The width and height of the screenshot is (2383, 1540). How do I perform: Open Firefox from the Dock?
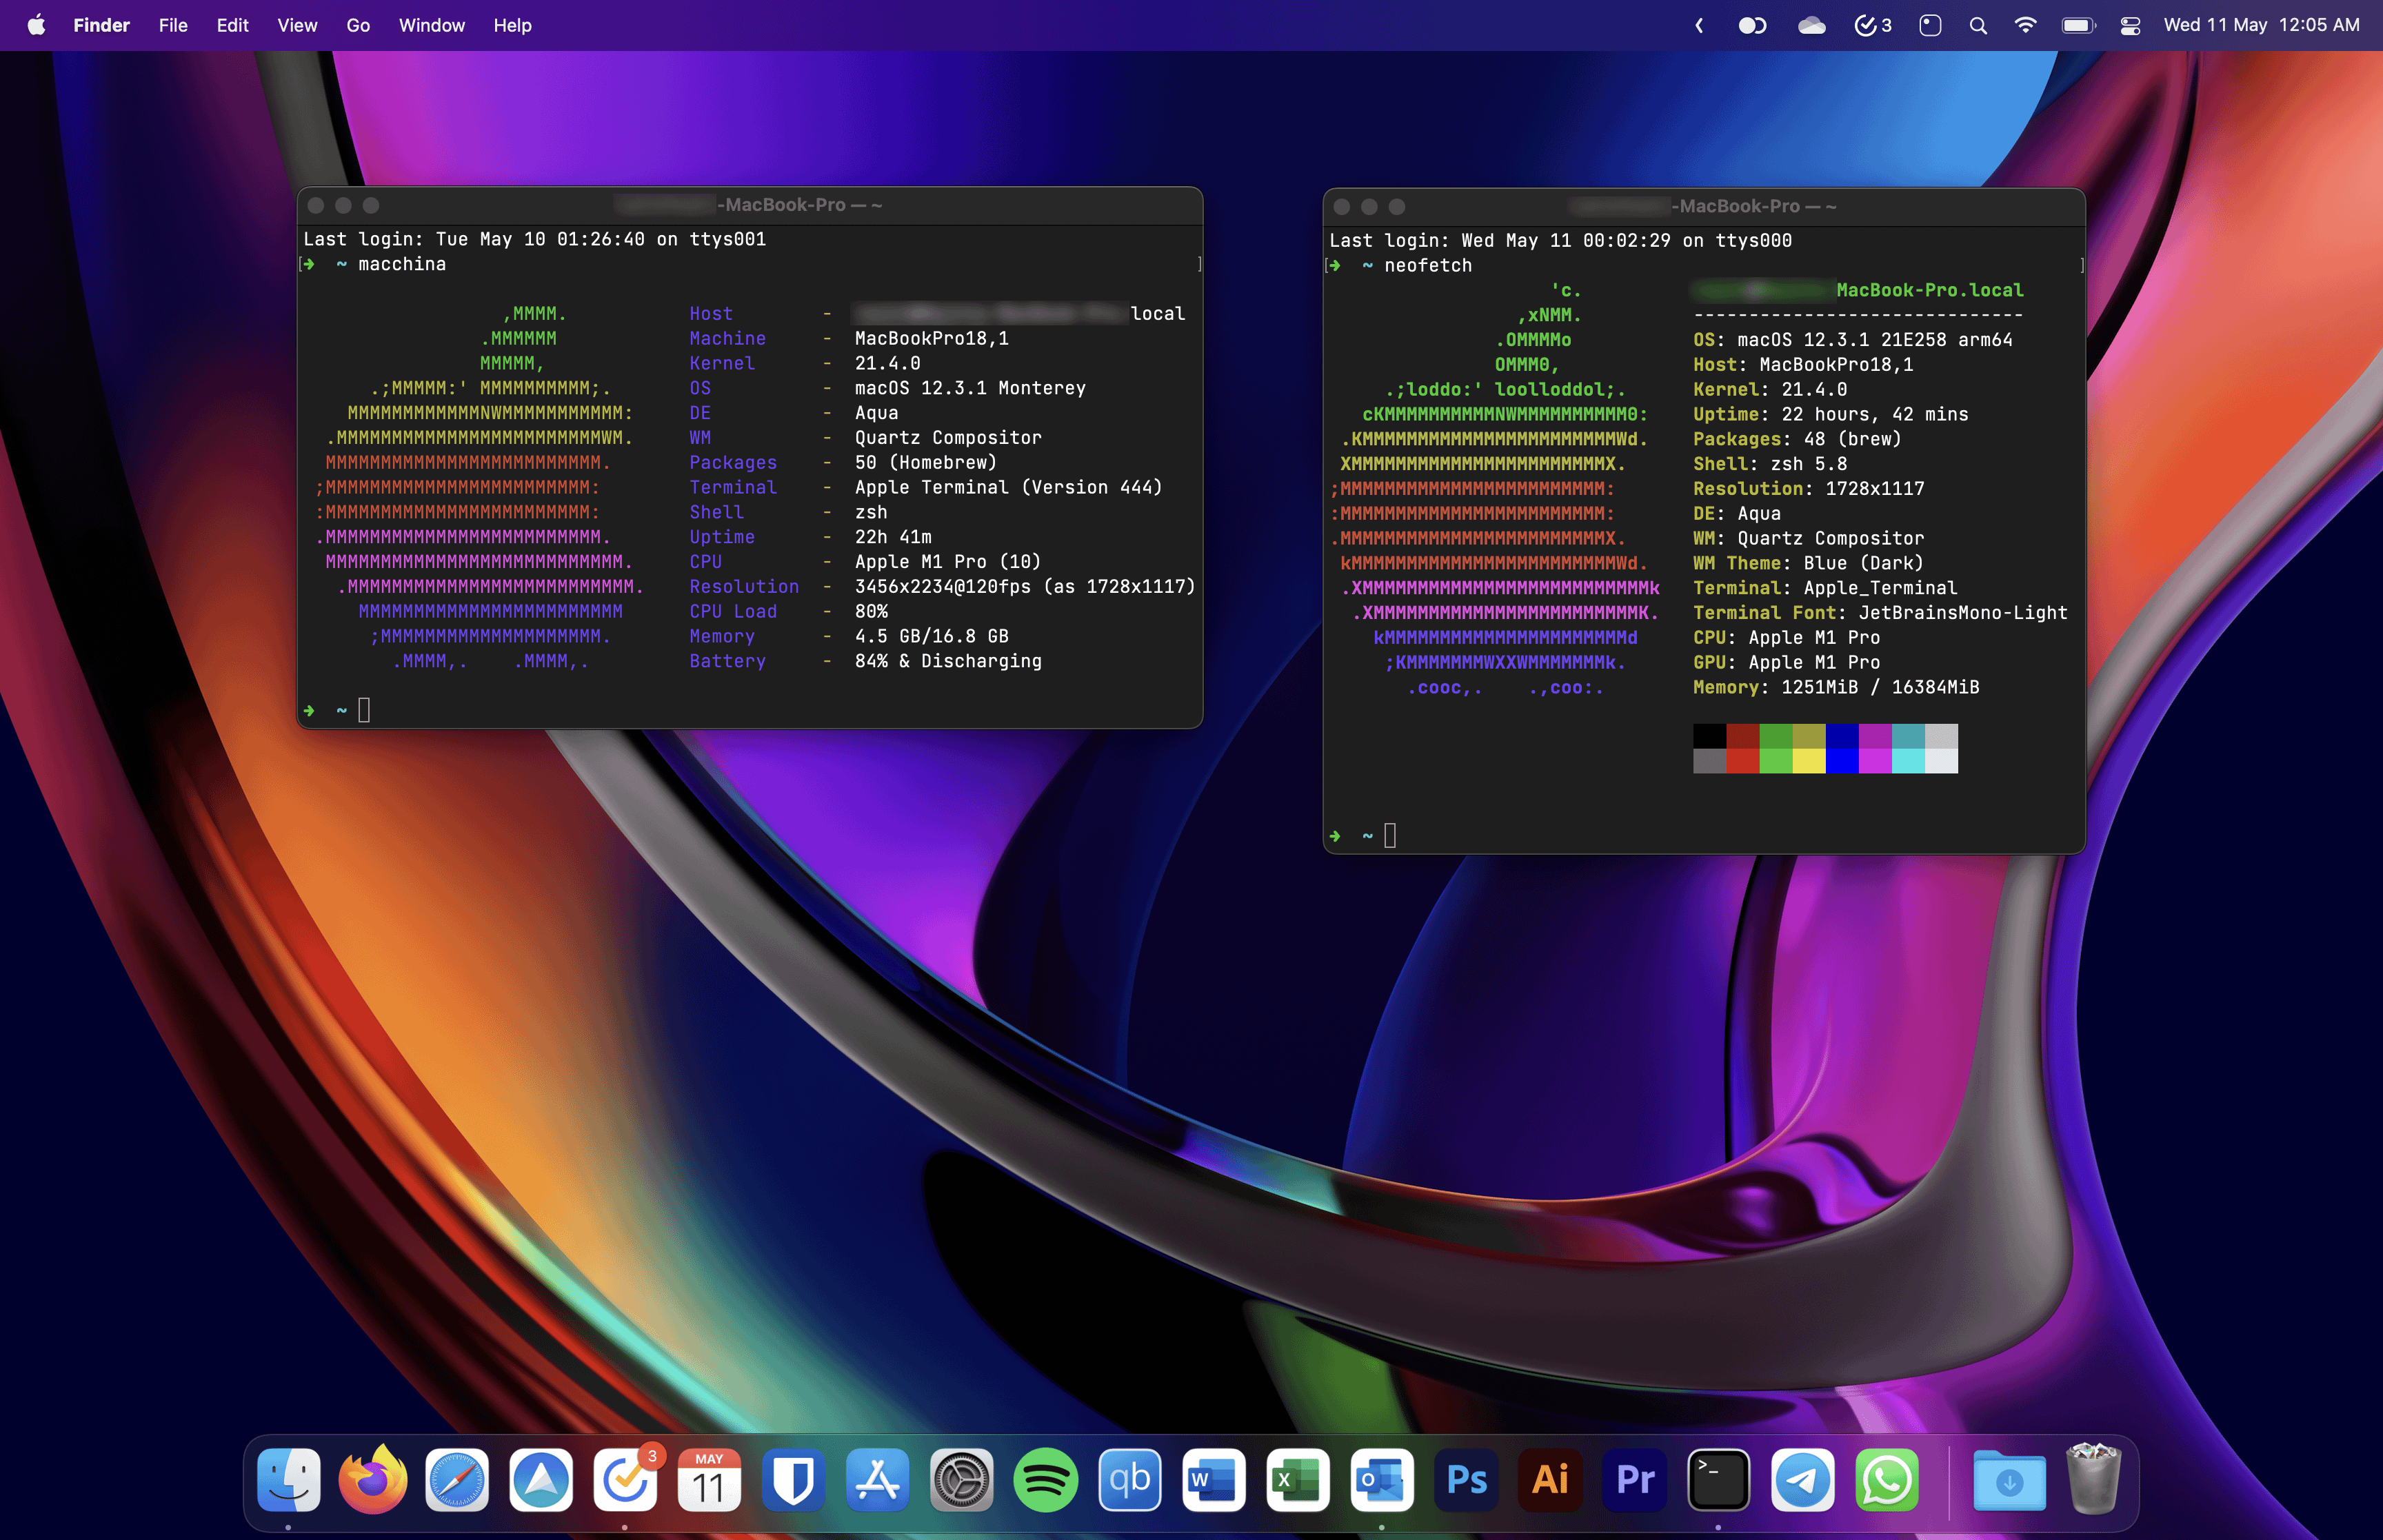(x=372, y=1480)
